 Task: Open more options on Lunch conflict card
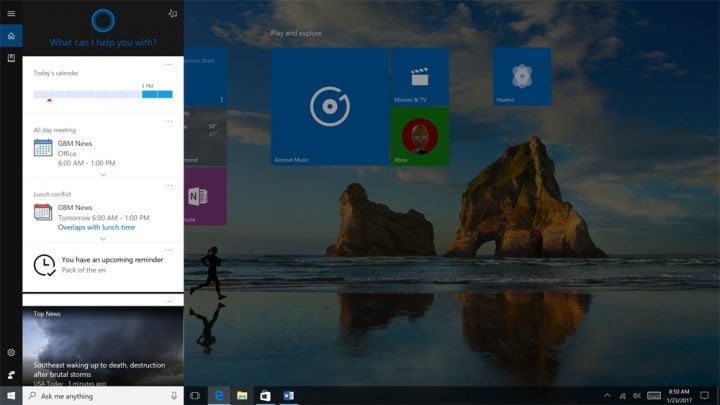tap(169, 186)
